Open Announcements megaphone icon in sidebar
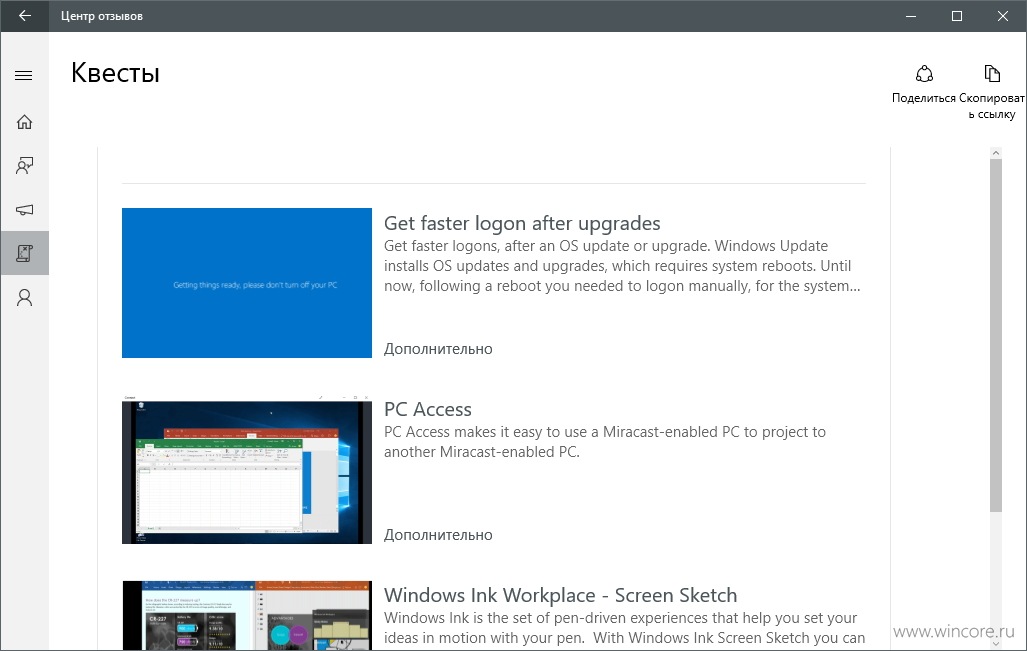The height and width of the screenshot is (651, 1027). pyautogui.click(x=24, y=210)
